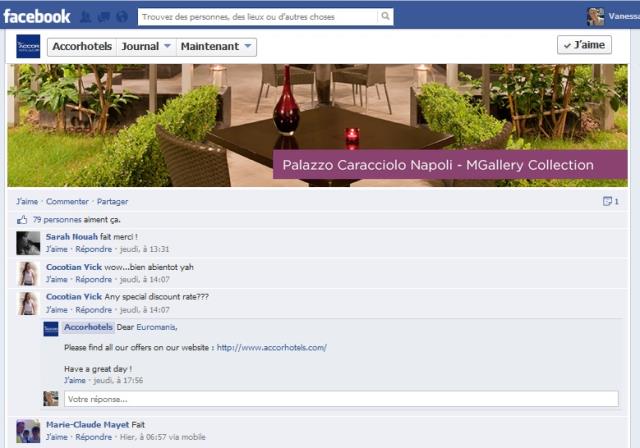This screenshot has height=448, width=640.
Task: Click your avatar beside the reply box
Action: [51, 399]
